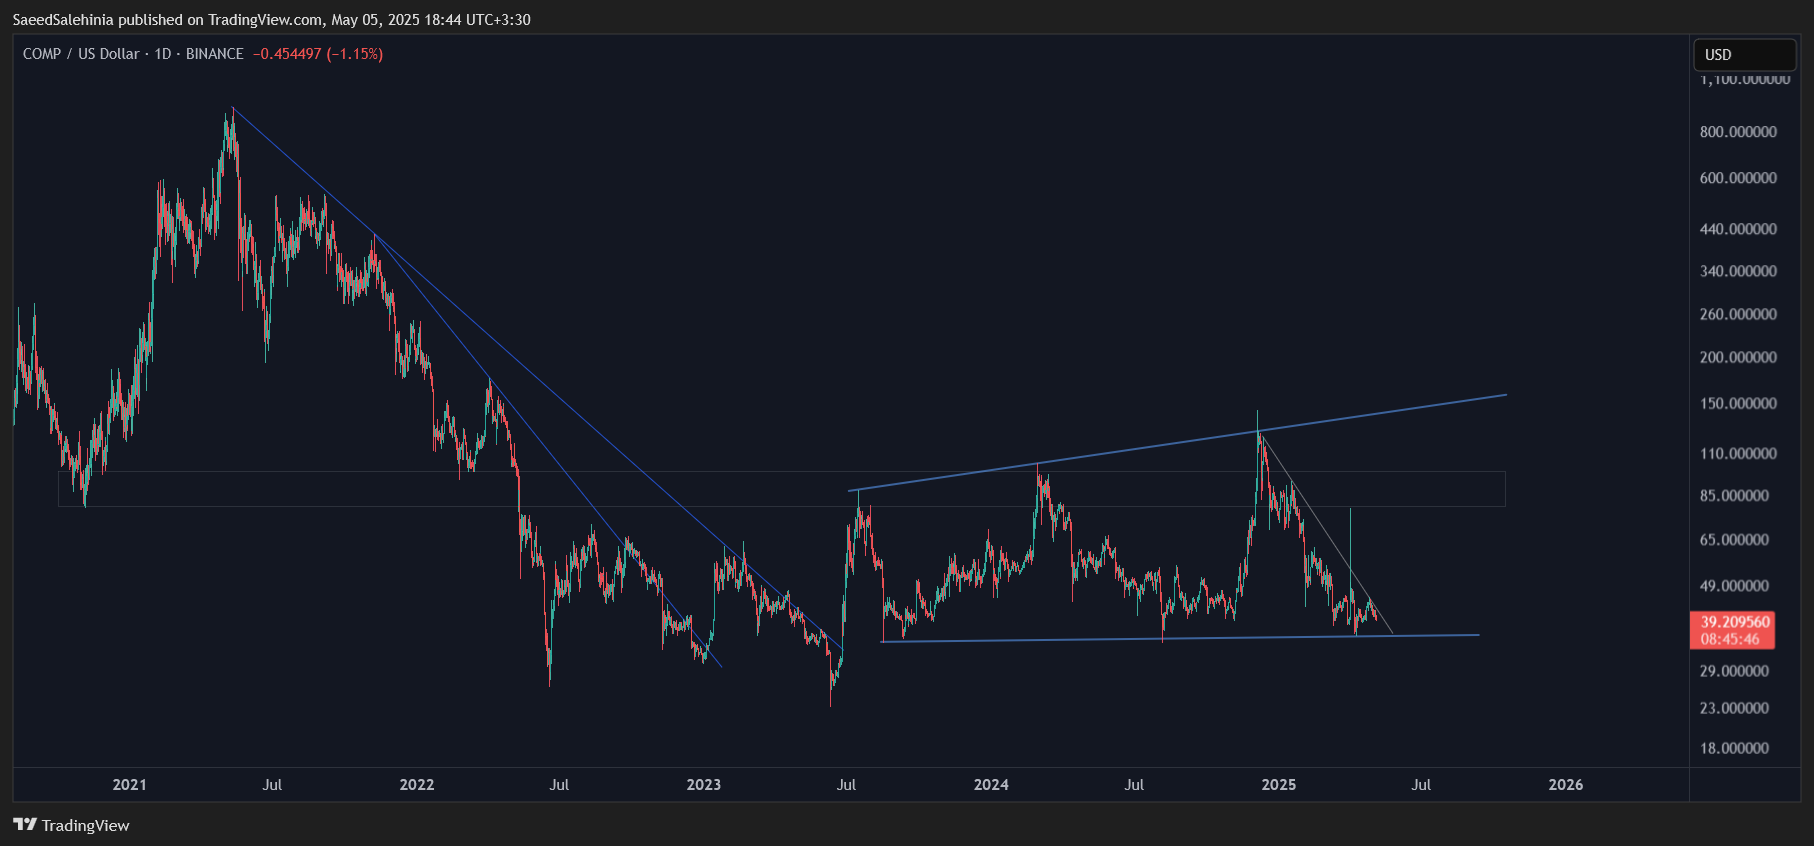The width and height of the screenshot is (1814, 846).
Task: Click the 2026 time axis label
Action: click(x=1566, y=785)
